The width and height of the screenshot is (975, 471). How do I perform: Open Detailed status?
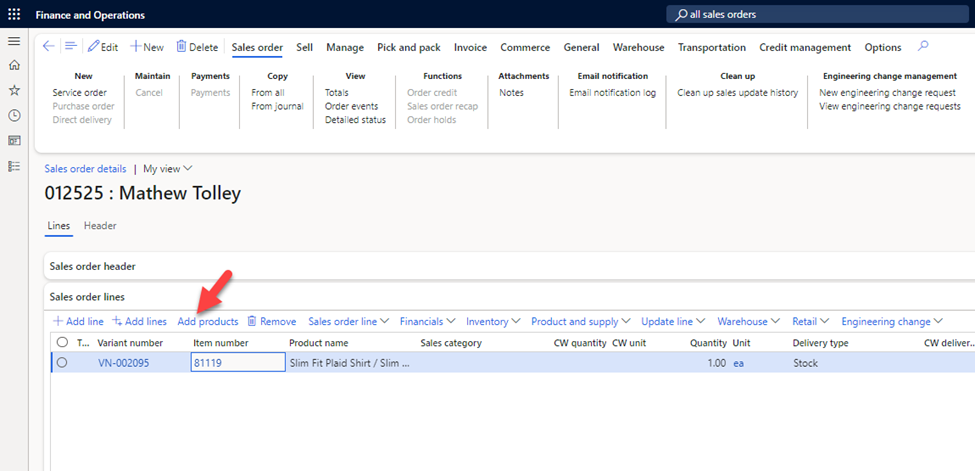click(356, 120)
